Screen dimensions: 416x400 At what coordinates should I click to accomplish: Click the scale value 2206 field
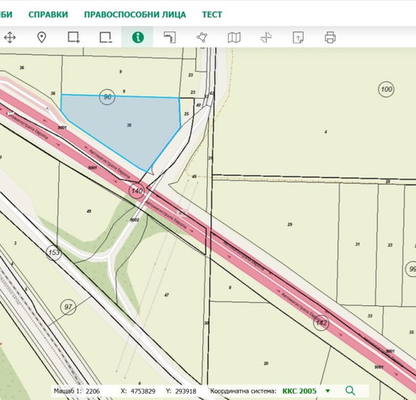(x=93, y=391)
